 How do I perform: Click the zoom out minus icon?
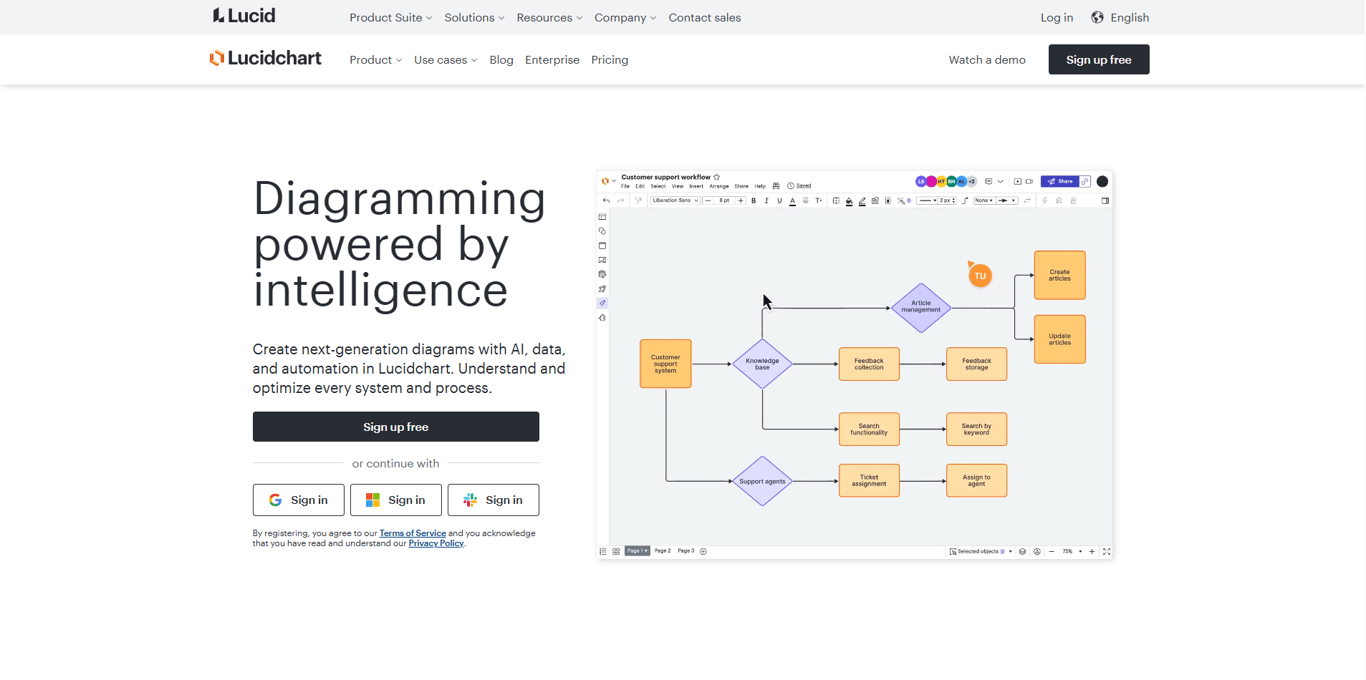click(x=1051, y=552)
